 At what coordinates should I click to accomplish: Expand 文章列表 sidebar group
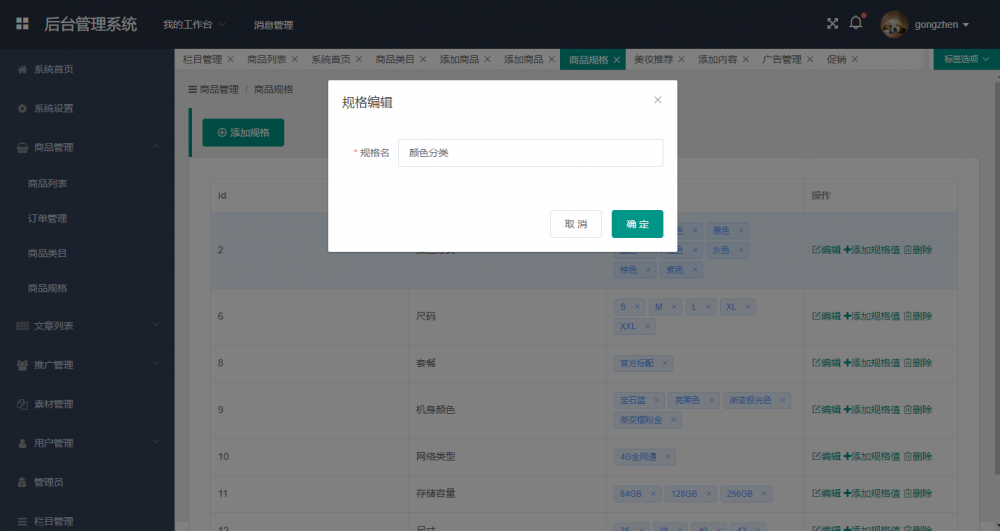[x=87, y=326]
